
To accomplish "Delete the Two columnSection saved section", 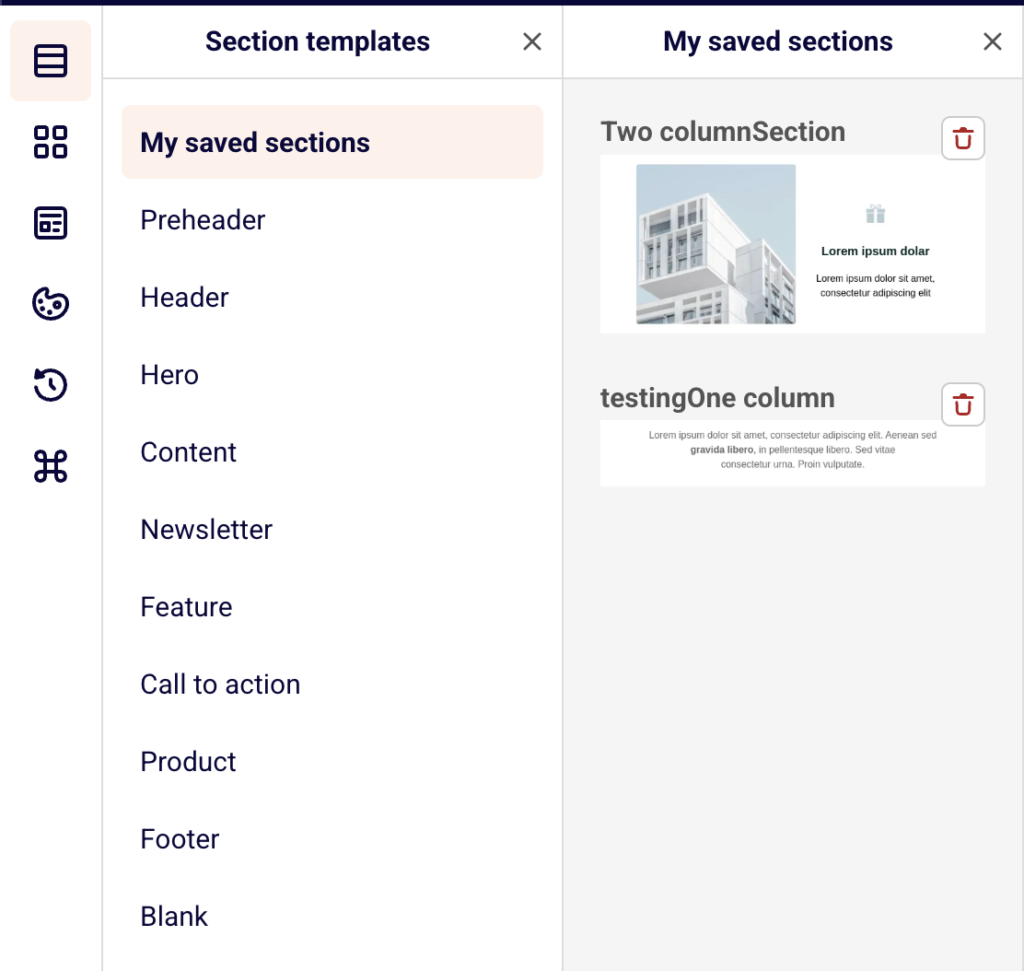I will pyautogui.click(x=963, y=138).
